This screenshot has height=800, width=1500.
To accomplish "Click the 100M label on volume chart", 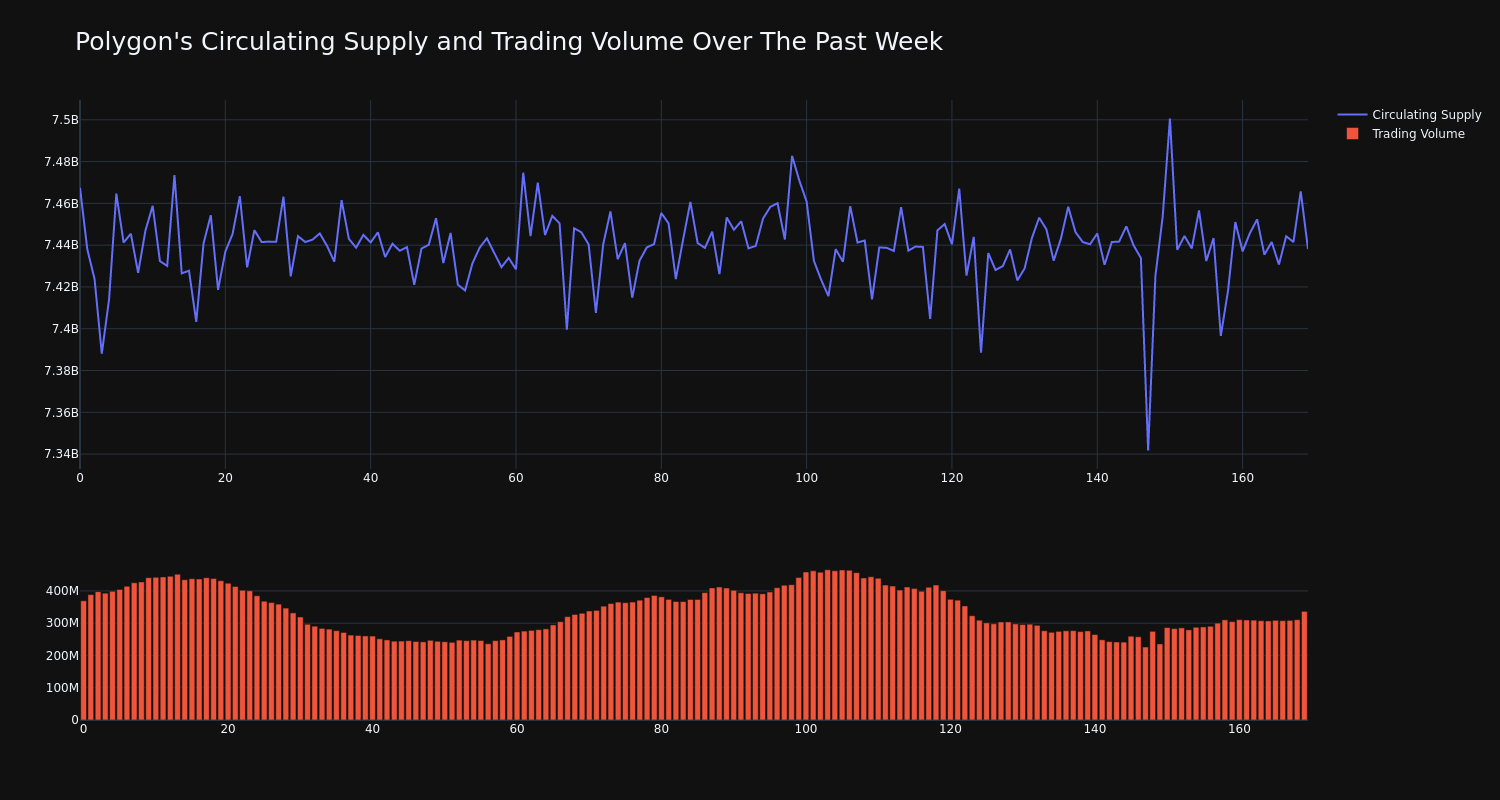I will point(61,688).
